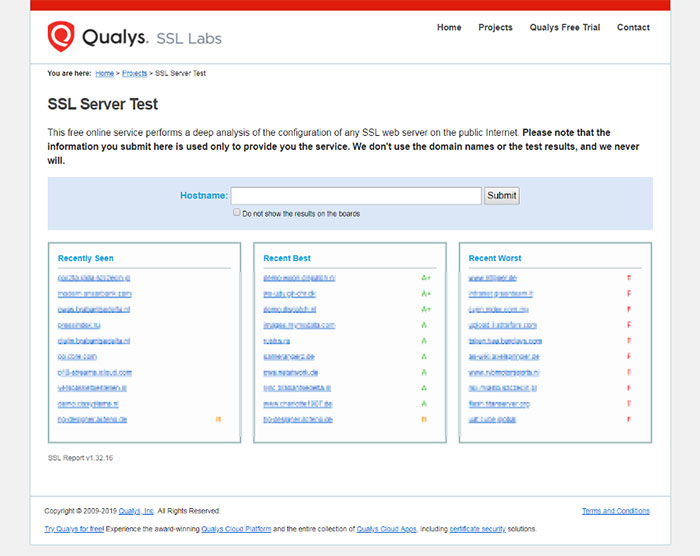Click the Submit button
The image size is (700, 556).
point(502,196)
